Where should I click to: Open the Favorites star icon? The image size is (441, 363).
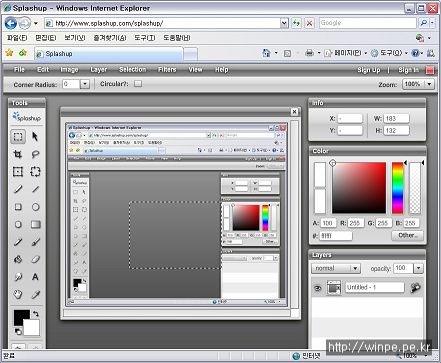[9, 53]
